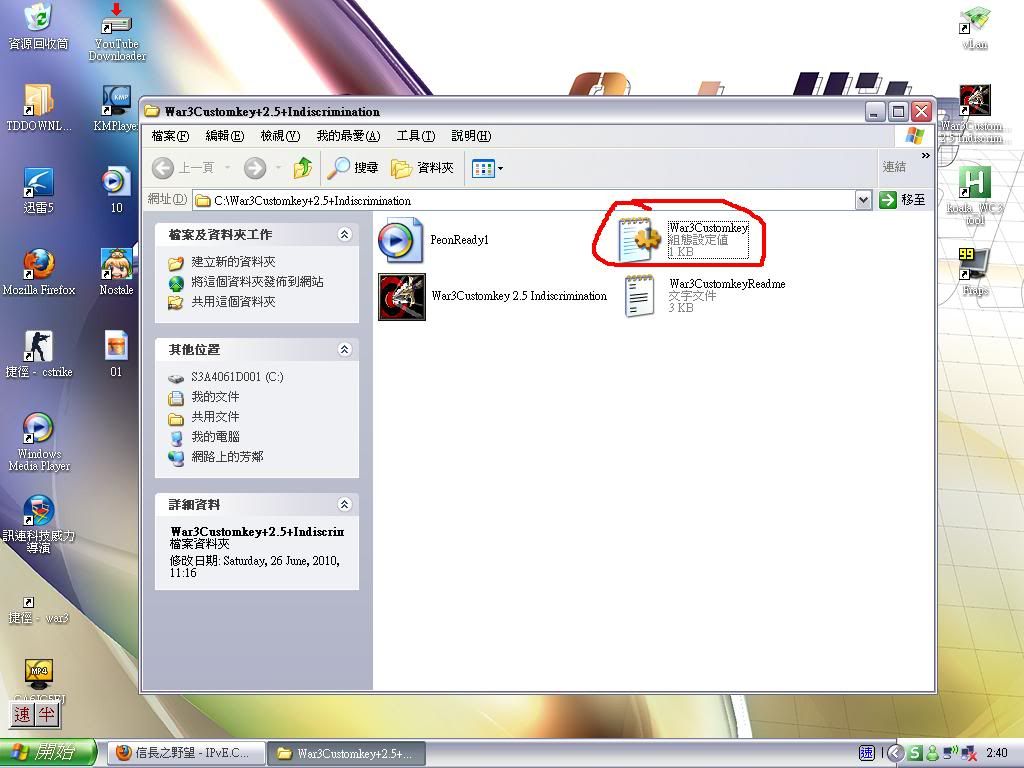
Task: Collapse the 檔案及資料夾工作 panel
Action: coord(344,235)
